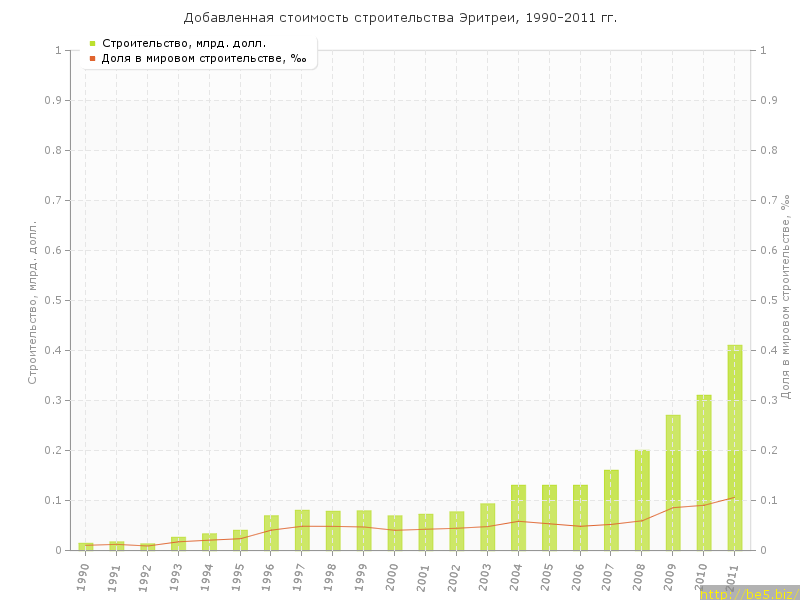
Task: Click the green Строительство legend marker
Action: (x=92, y=43)
